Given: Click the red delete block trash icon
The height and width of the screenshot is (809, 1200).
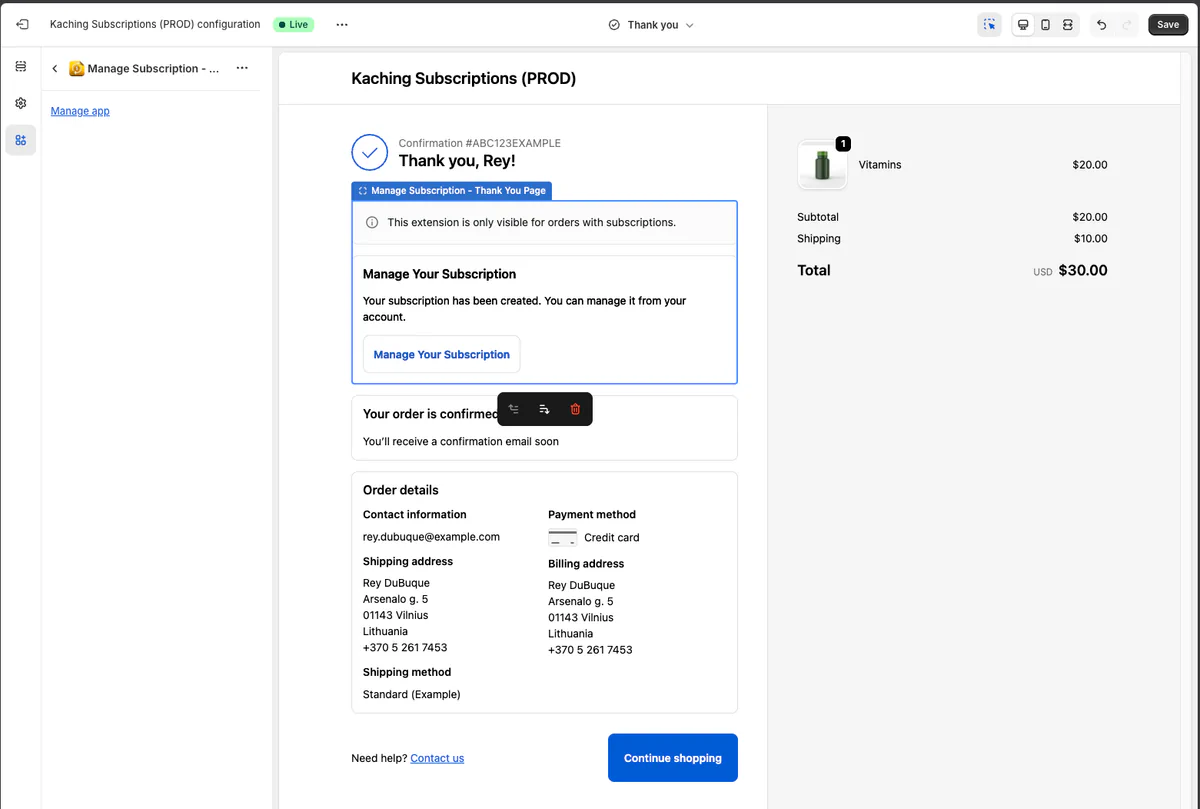Looking at the screenshot, I should [x=575, y=409].
